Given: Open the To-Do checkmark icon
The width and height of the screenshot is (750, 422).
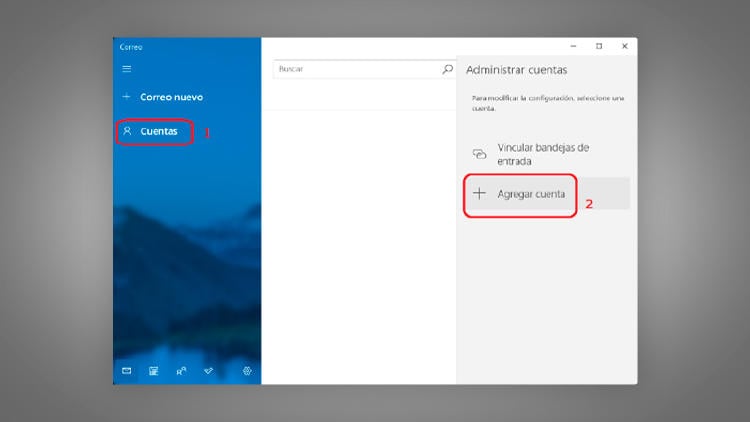Looking at the screenshot, I should pyautogui.click(x=209, y=371).
